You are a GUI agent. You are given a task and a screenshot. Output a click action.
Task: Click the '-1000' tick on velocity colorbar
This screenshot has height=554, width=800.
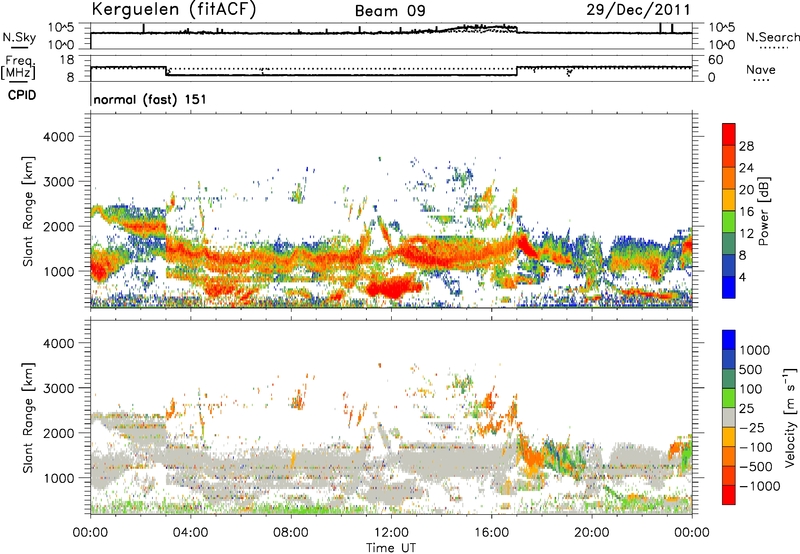click(760, 486)
